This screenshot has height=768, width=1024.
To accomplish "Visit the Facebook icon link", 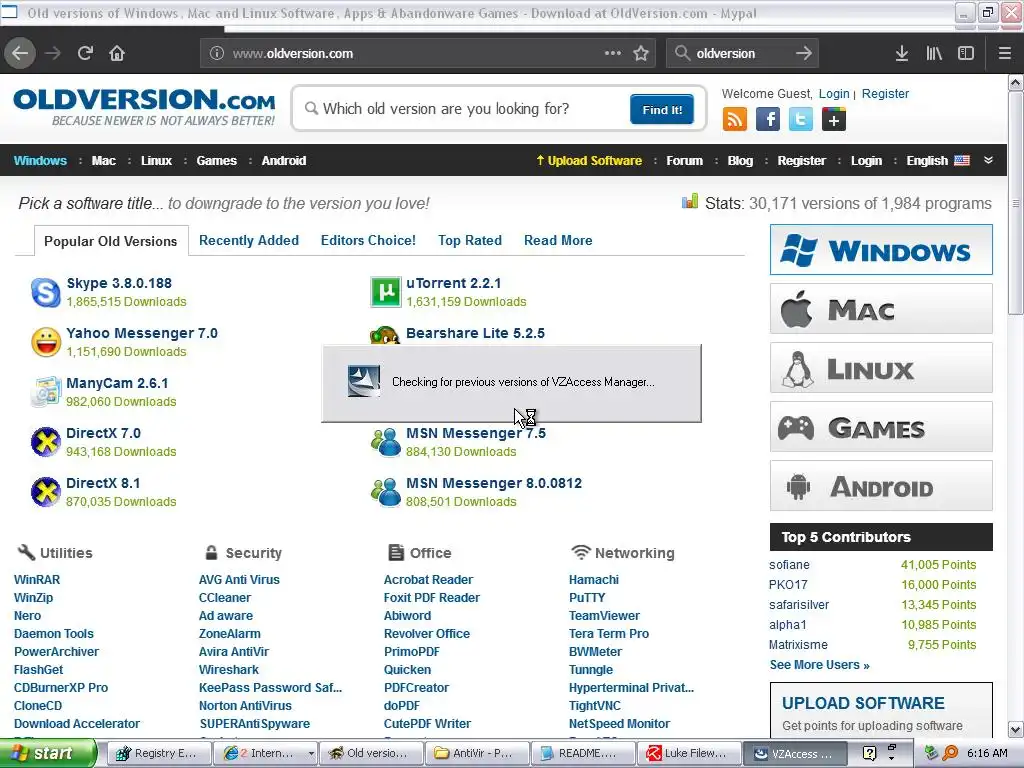I will pos(768,120).
